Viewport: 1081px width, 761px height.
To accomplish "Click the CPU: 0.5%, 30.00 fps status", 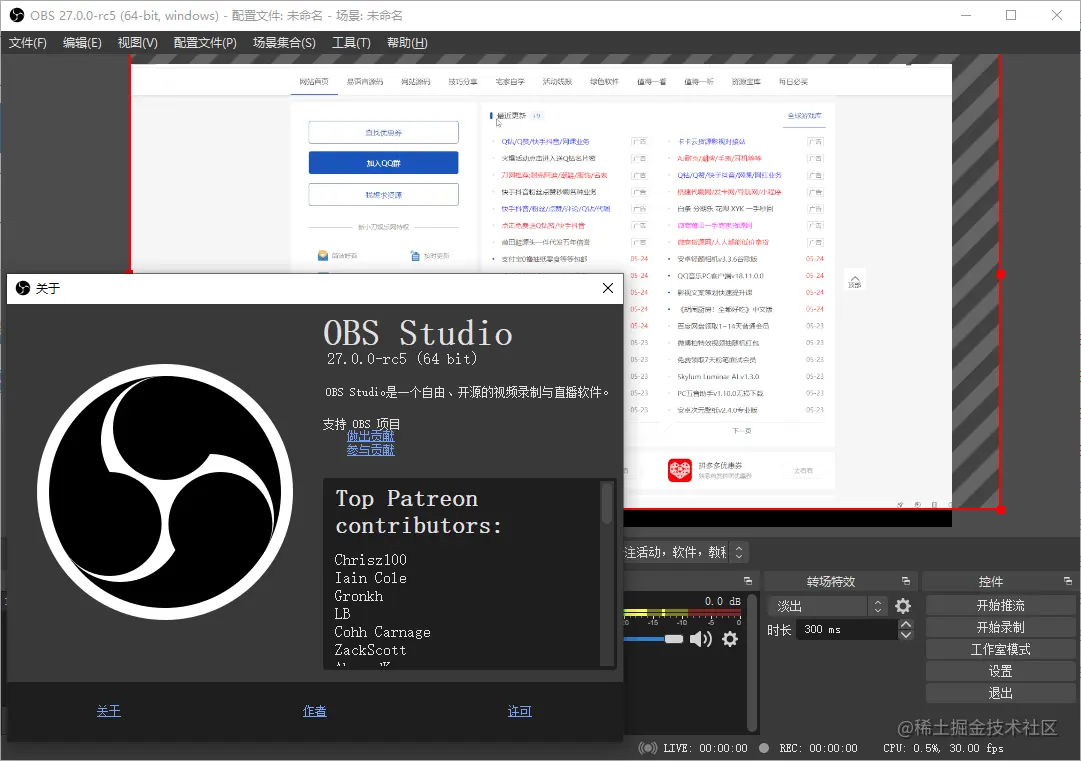I will point(943,748).
